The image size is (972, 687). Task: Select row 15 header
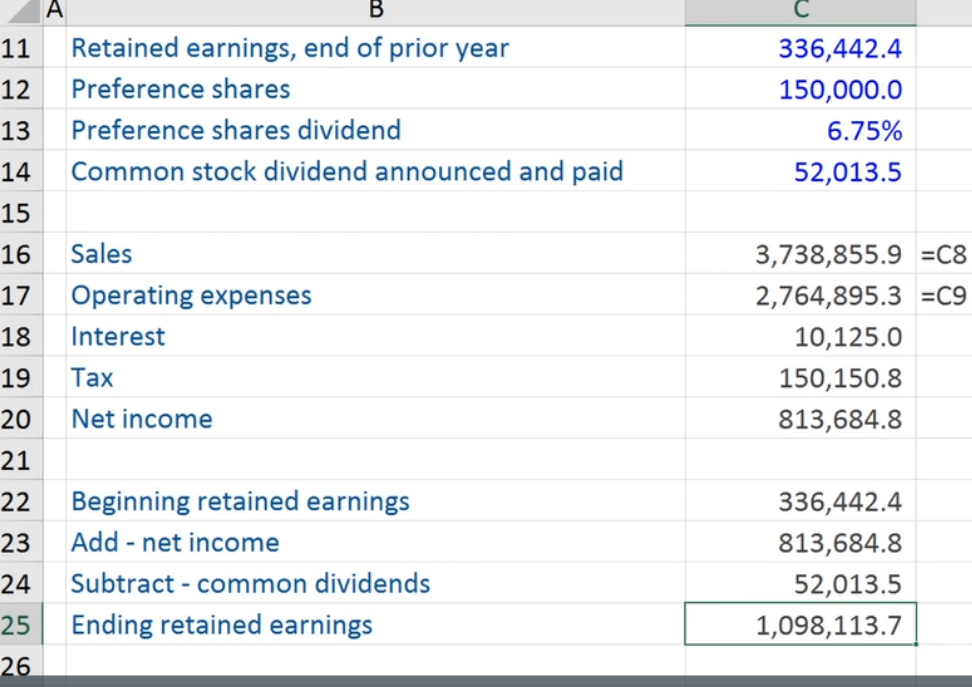pos(21,212)
